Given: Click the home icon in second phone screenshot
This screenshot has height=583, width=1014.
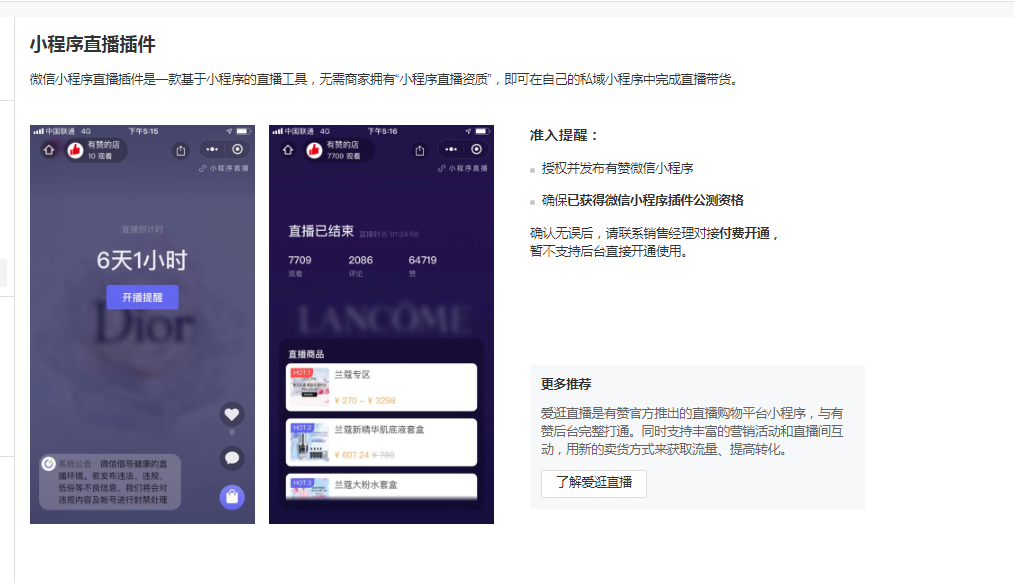Looking at the screenshot, I should pyautogui.click(x=288, y=150).
